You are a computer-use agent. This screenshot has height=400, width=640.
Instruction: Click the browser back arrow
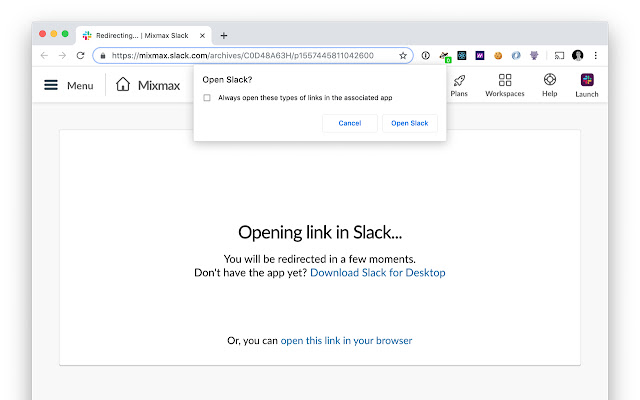(x=44, y=56)
